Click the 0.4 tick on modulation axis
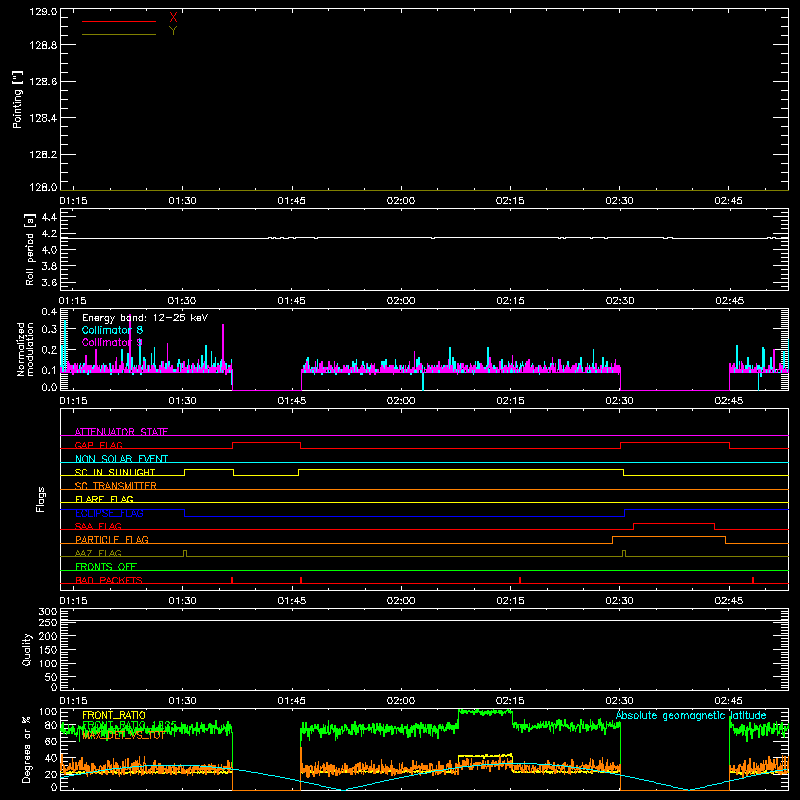The image size is (800, 800). pos(49,312)
